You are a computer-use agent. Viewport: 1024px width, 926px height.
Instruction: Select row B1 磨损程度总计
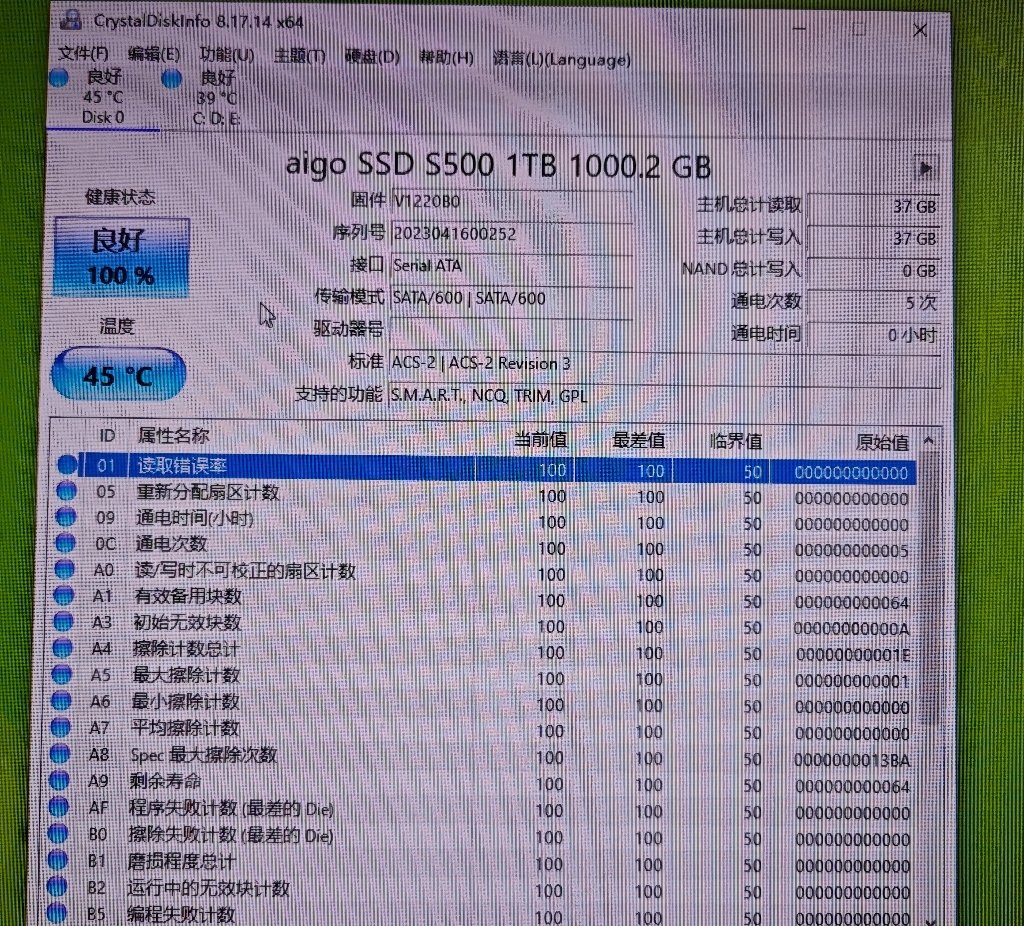487,864
